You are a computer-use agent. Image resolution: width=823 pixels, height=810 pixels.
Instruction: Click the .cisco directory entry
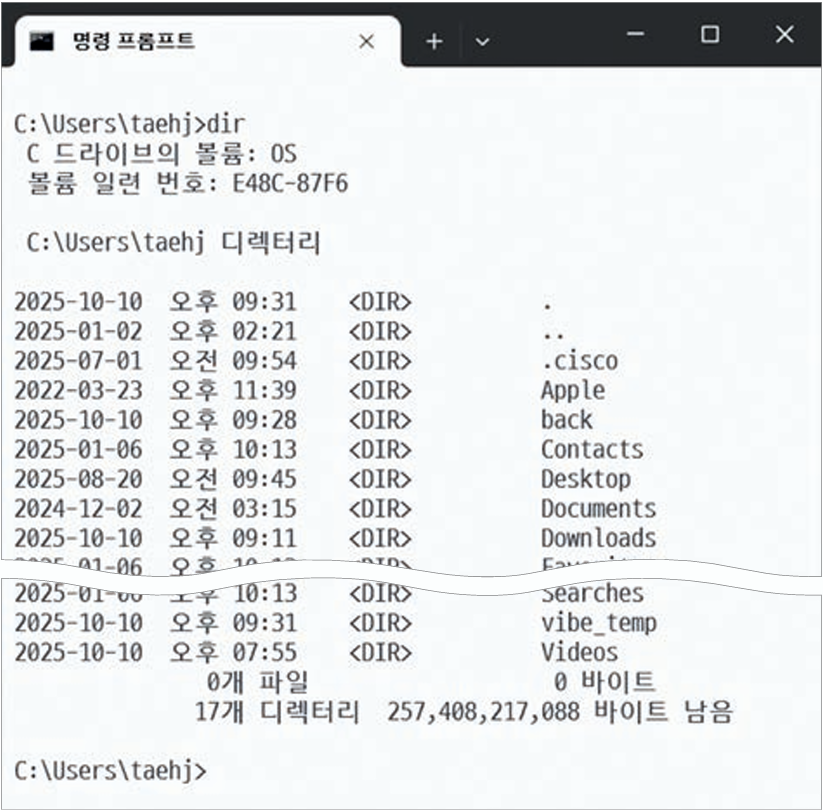pos(579,361)
